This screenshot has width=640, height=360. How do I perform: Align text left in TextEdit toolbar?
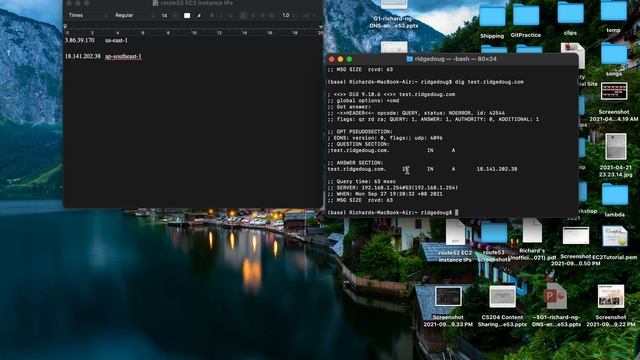(244, 16)
